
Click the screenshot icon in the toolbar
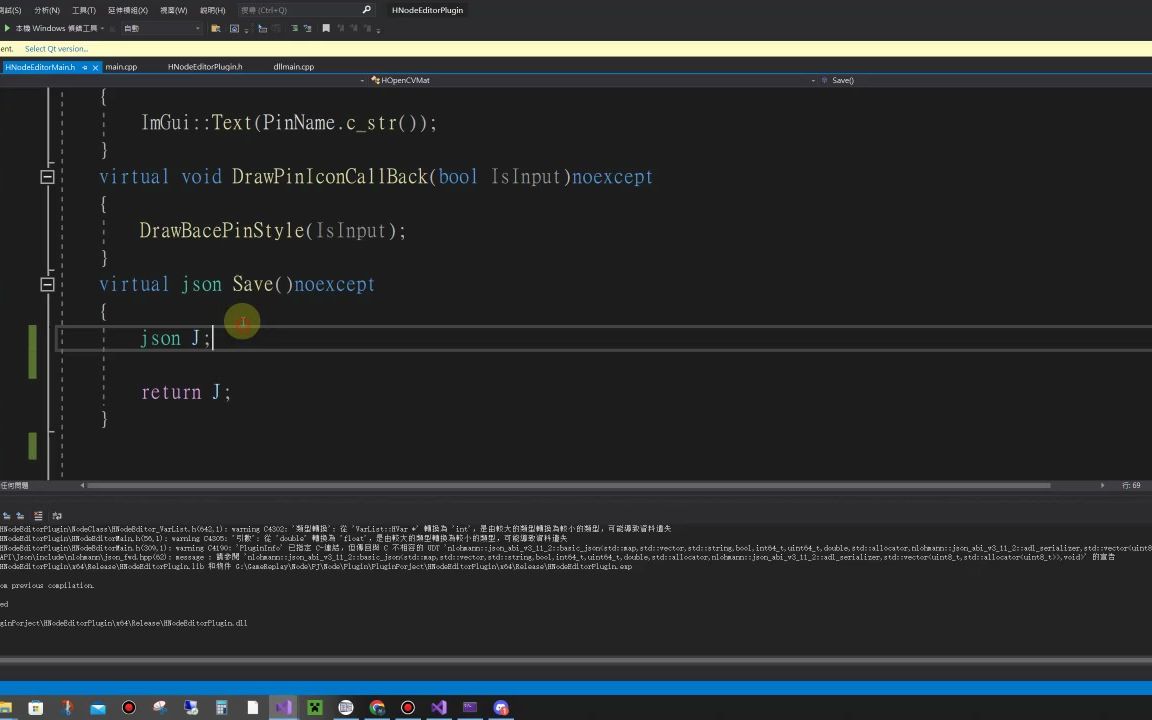click(x=234, y=29)
